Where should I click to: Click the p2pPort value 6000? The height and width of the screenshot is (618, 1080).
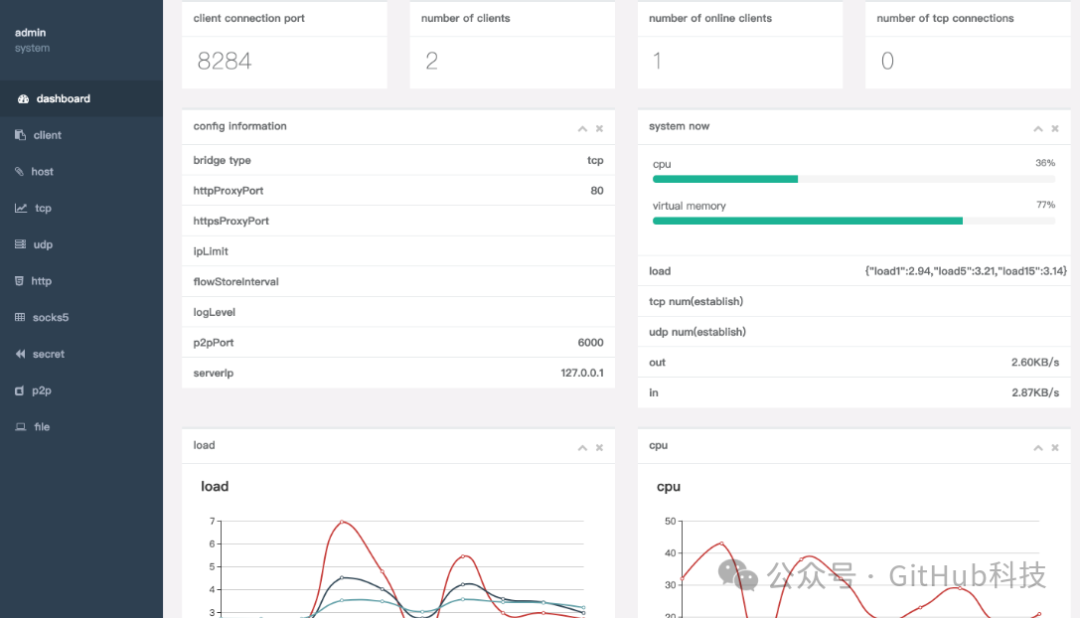pos(590,342)
